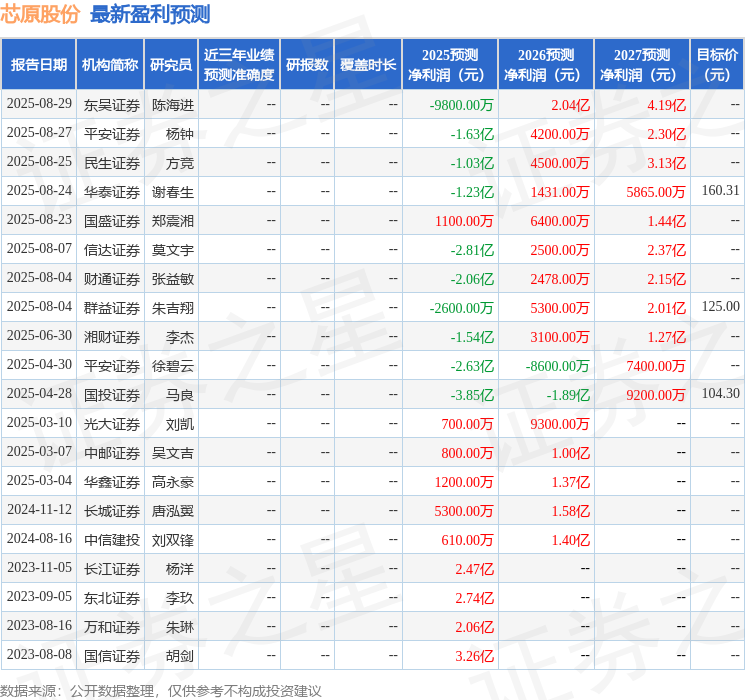Click the 2025-08-23 国盛证券 date cell
Viewport: 745px width, 700px height.
39,220
